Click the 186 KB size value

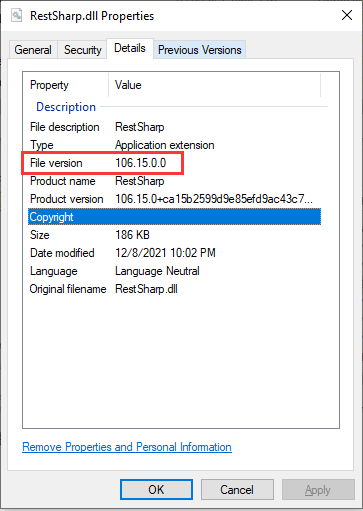tap(132, 235)
